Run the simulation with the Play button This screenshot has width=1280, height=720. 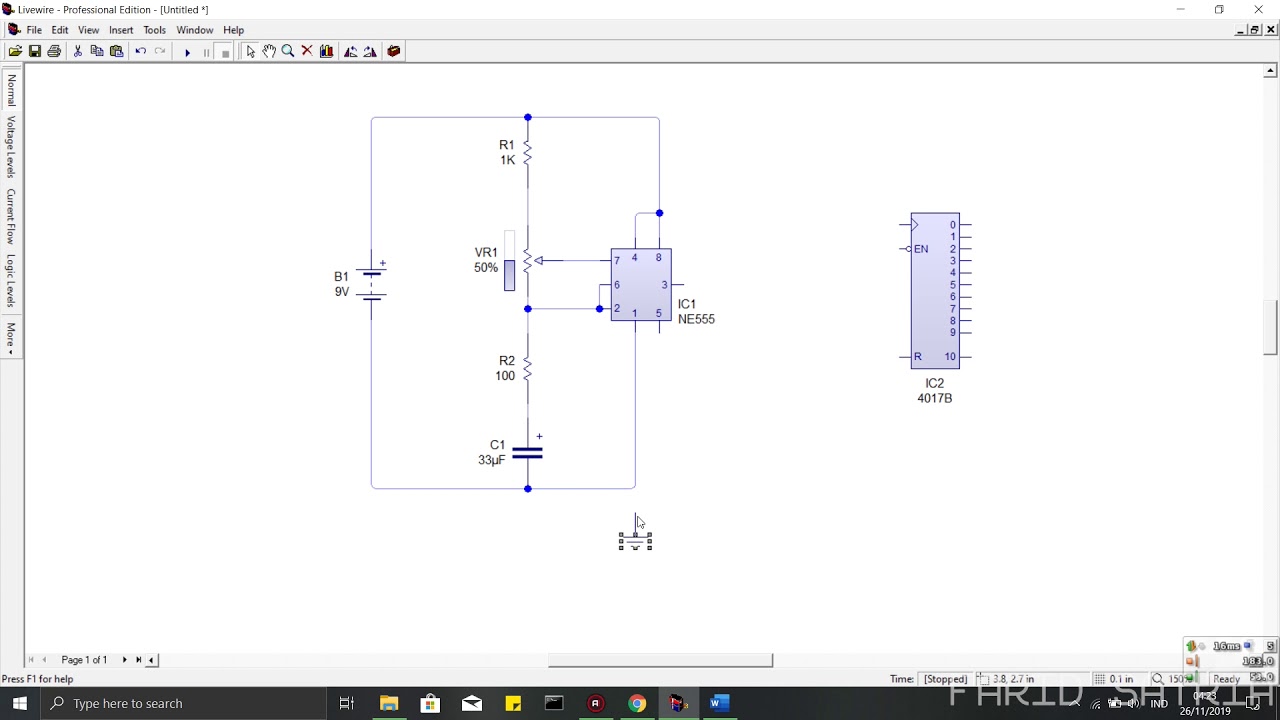pyautogui.click(x=187, y=52)
